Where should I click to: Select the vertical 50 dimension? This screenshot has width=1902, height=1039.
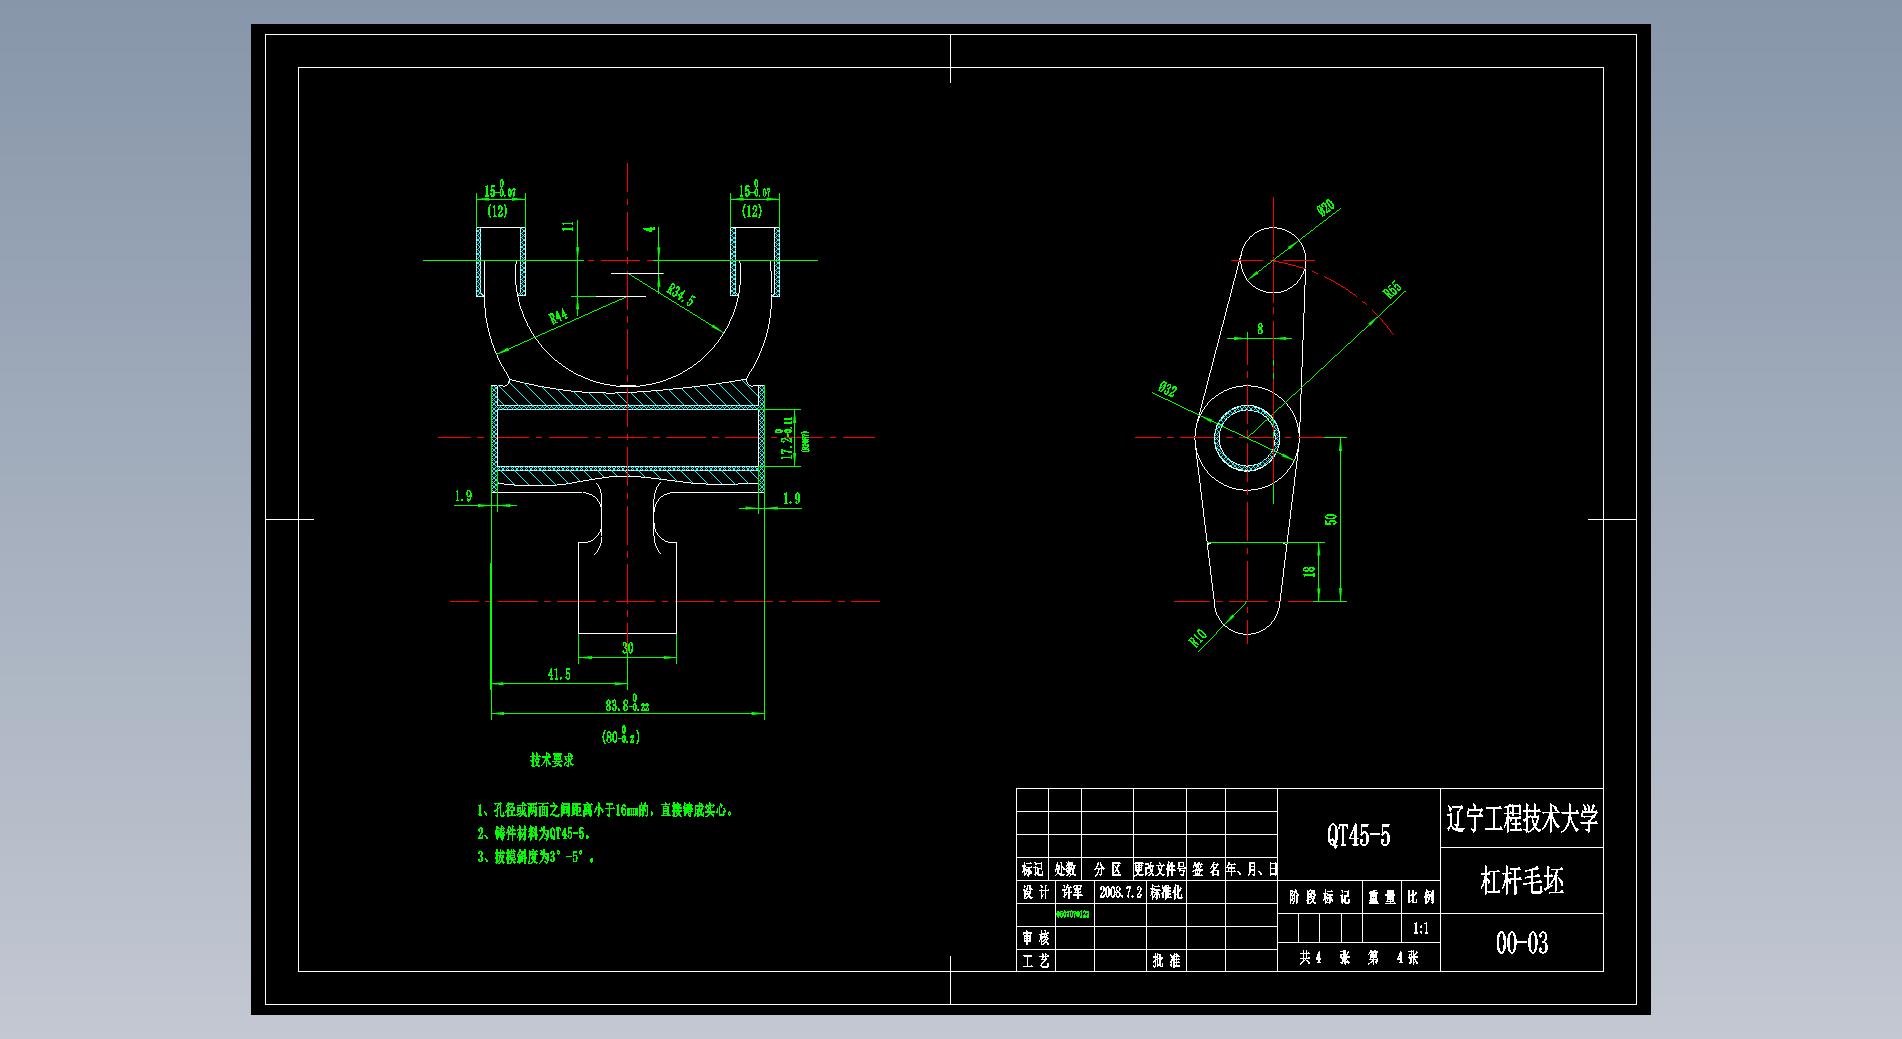(1331, 519)
